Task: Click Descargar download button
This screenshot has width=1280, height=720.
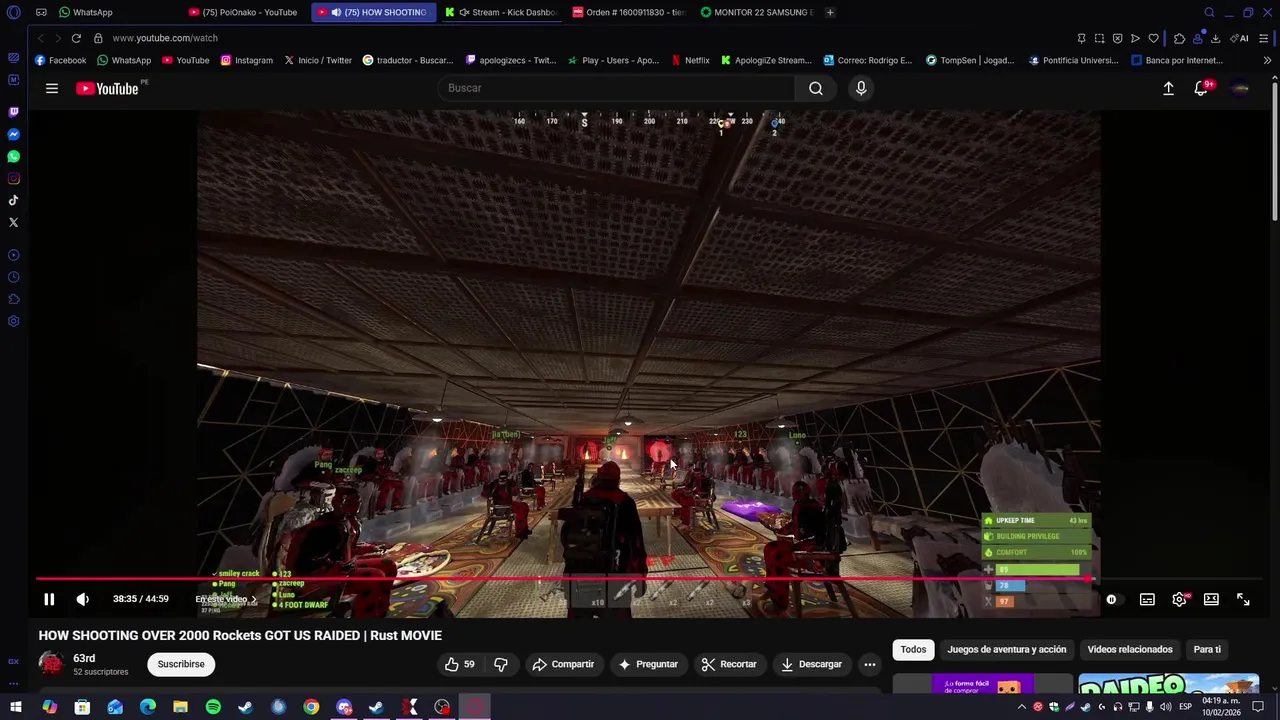Action: (x=811, y=664)
